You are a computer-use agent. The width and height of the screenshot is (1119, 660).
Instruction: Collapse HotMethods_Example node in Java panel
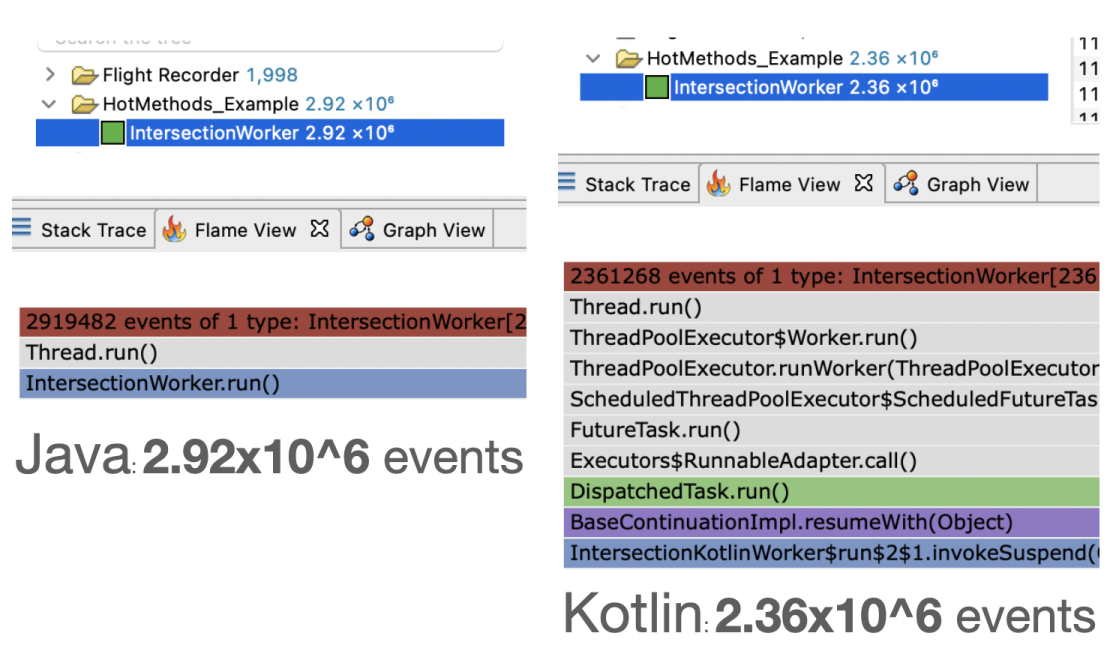click(49, 104)
